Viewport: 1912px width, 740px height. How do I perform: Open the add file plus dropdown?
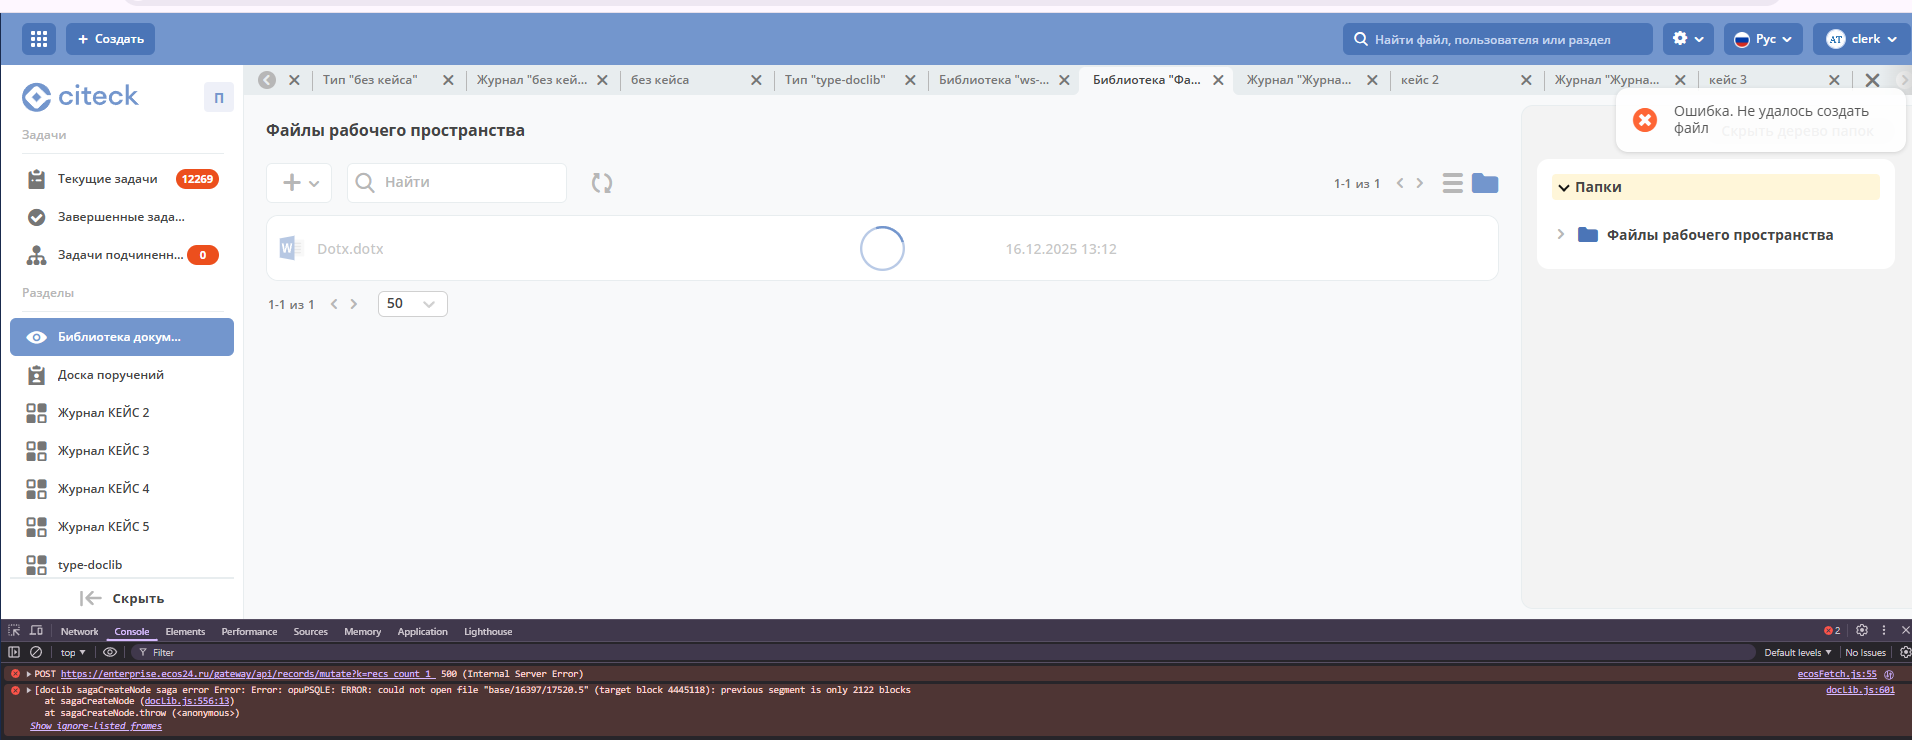tap(299, 183)
